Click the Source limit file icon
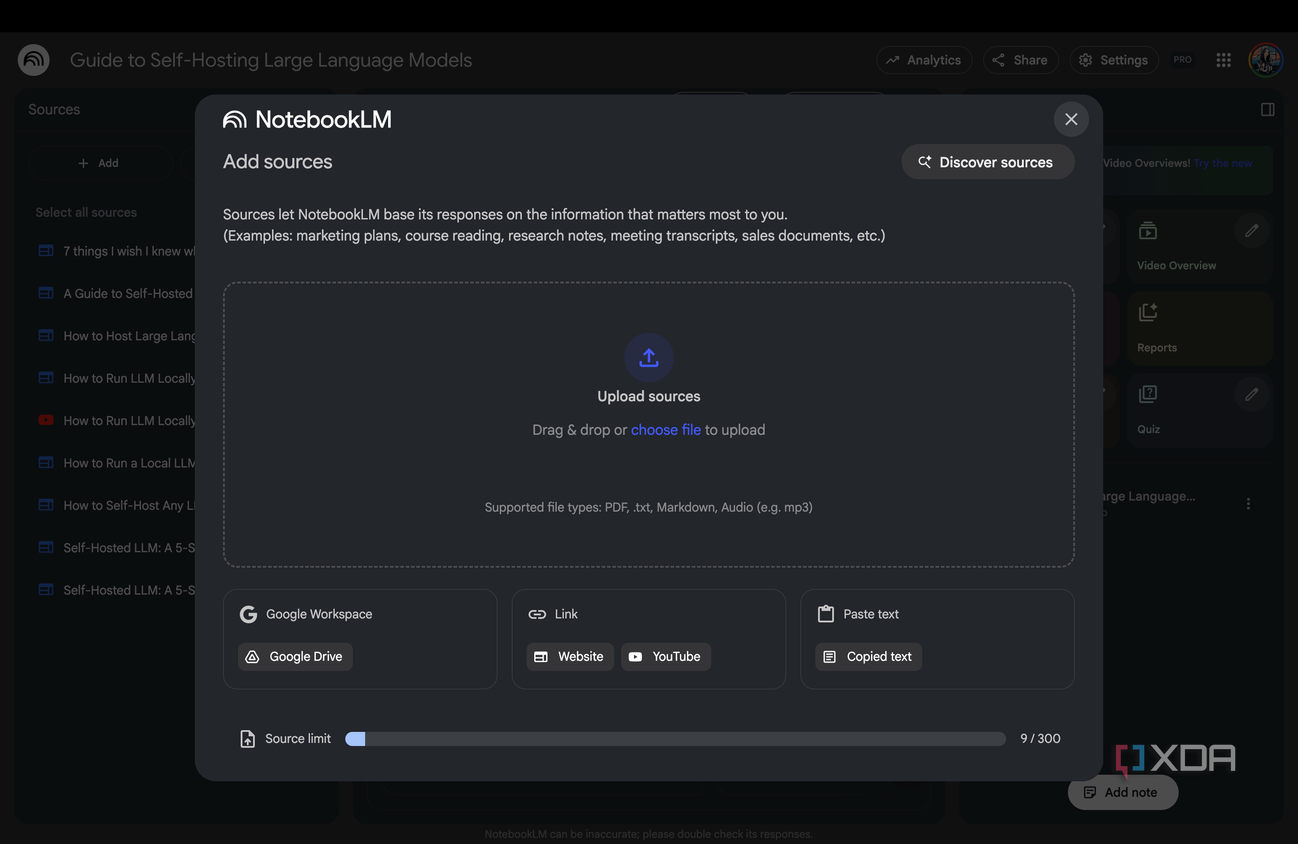The height and width of the screenshot is (844, 1298). point(248,739)
